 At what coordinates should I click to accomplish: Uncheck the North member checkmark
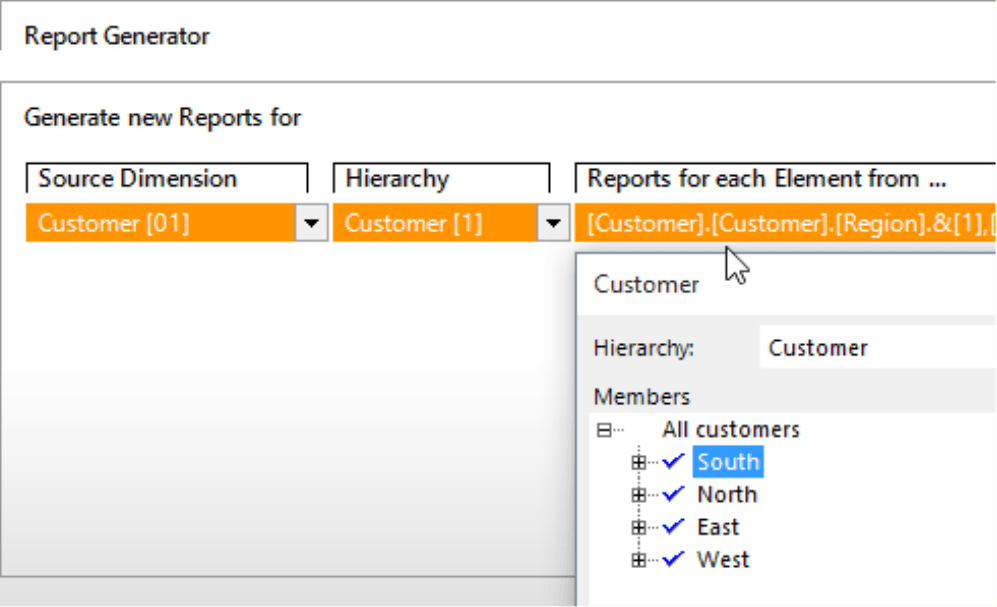[673, 494]
